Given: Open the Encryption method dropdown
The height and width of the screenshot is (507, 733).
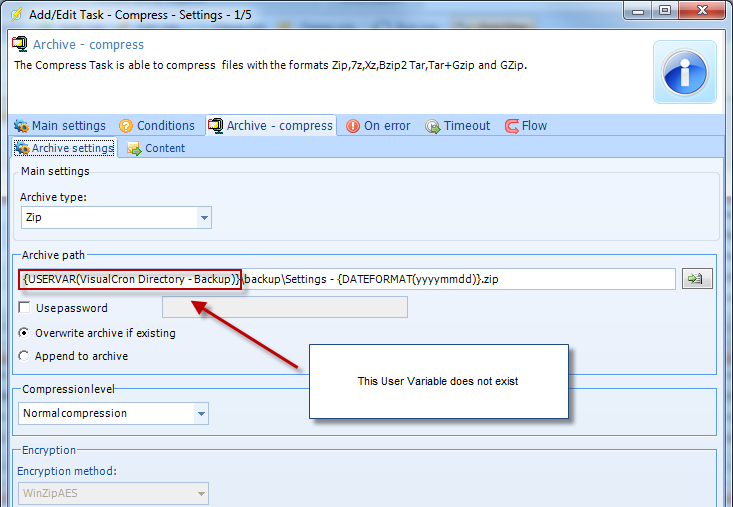Looking at the screenshot, I should pyautogui.click(x=201, y=493).
